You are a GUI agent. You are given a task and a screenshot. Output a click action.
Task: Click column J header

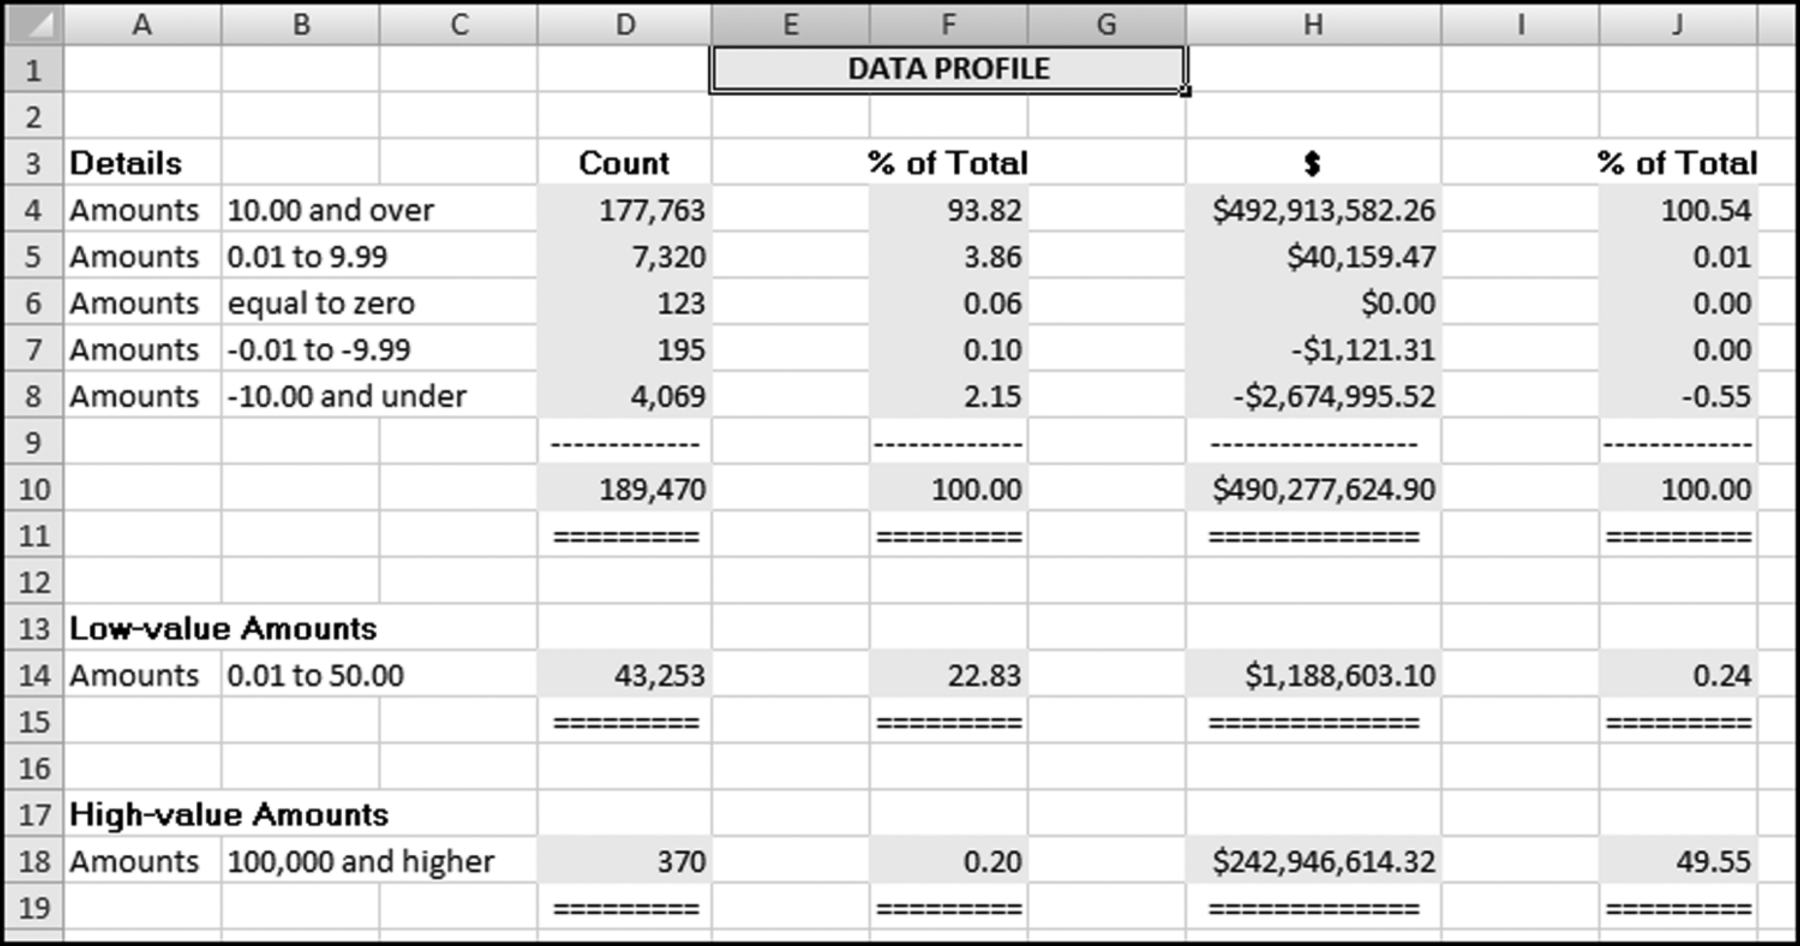[x=1677, y=24]
